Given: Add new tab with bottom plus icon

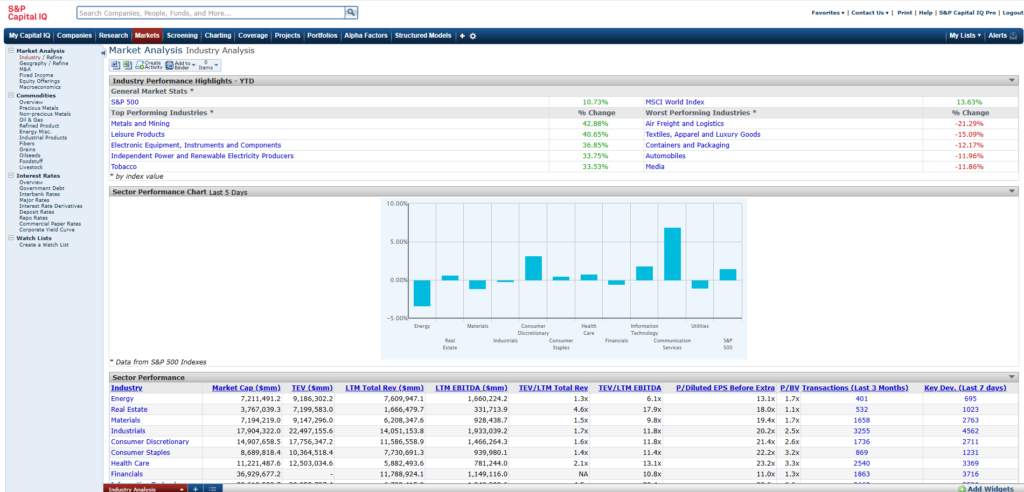Looking at the screenshot, I should (195, 488).
